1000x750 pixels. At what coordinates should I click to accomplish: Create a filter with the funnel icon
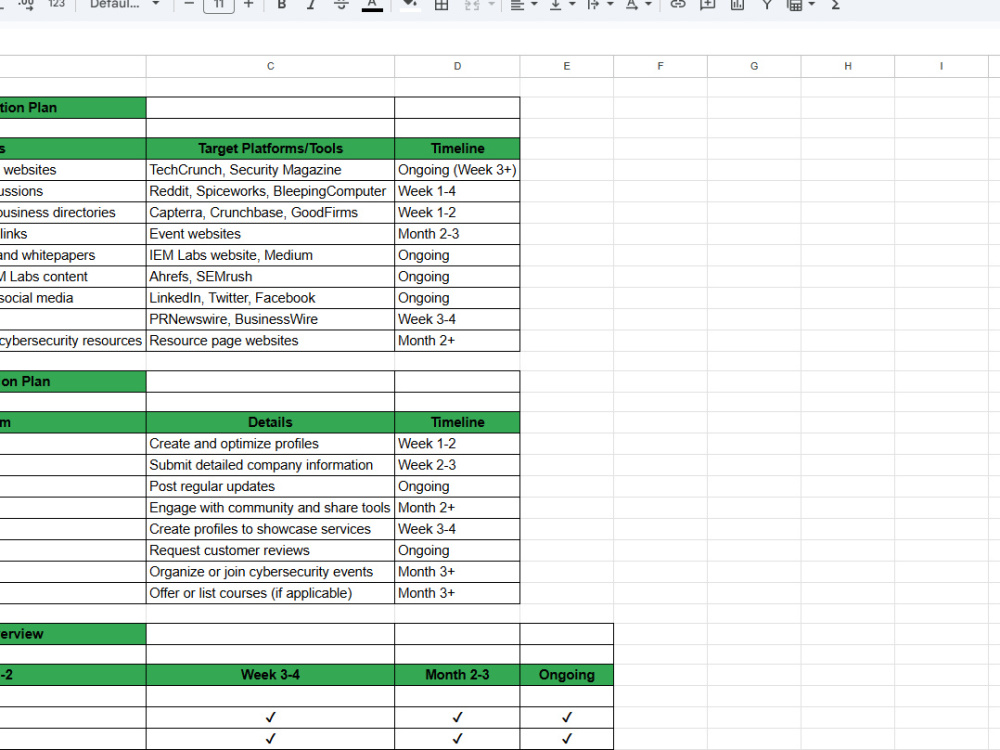pos(767,4)
